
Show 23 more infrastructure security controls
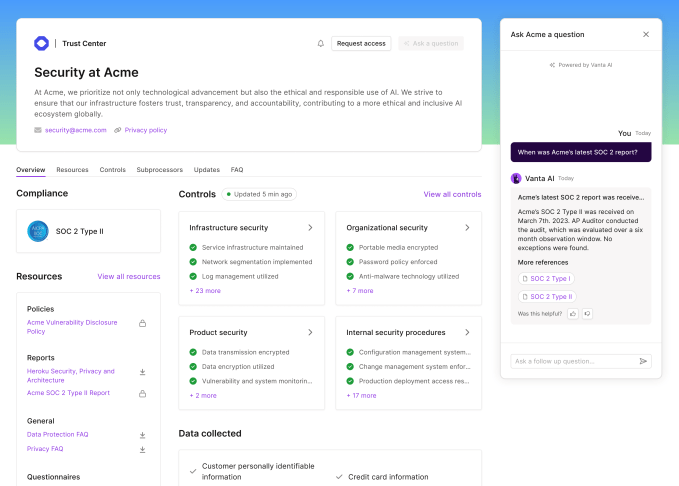pos(205,291)
